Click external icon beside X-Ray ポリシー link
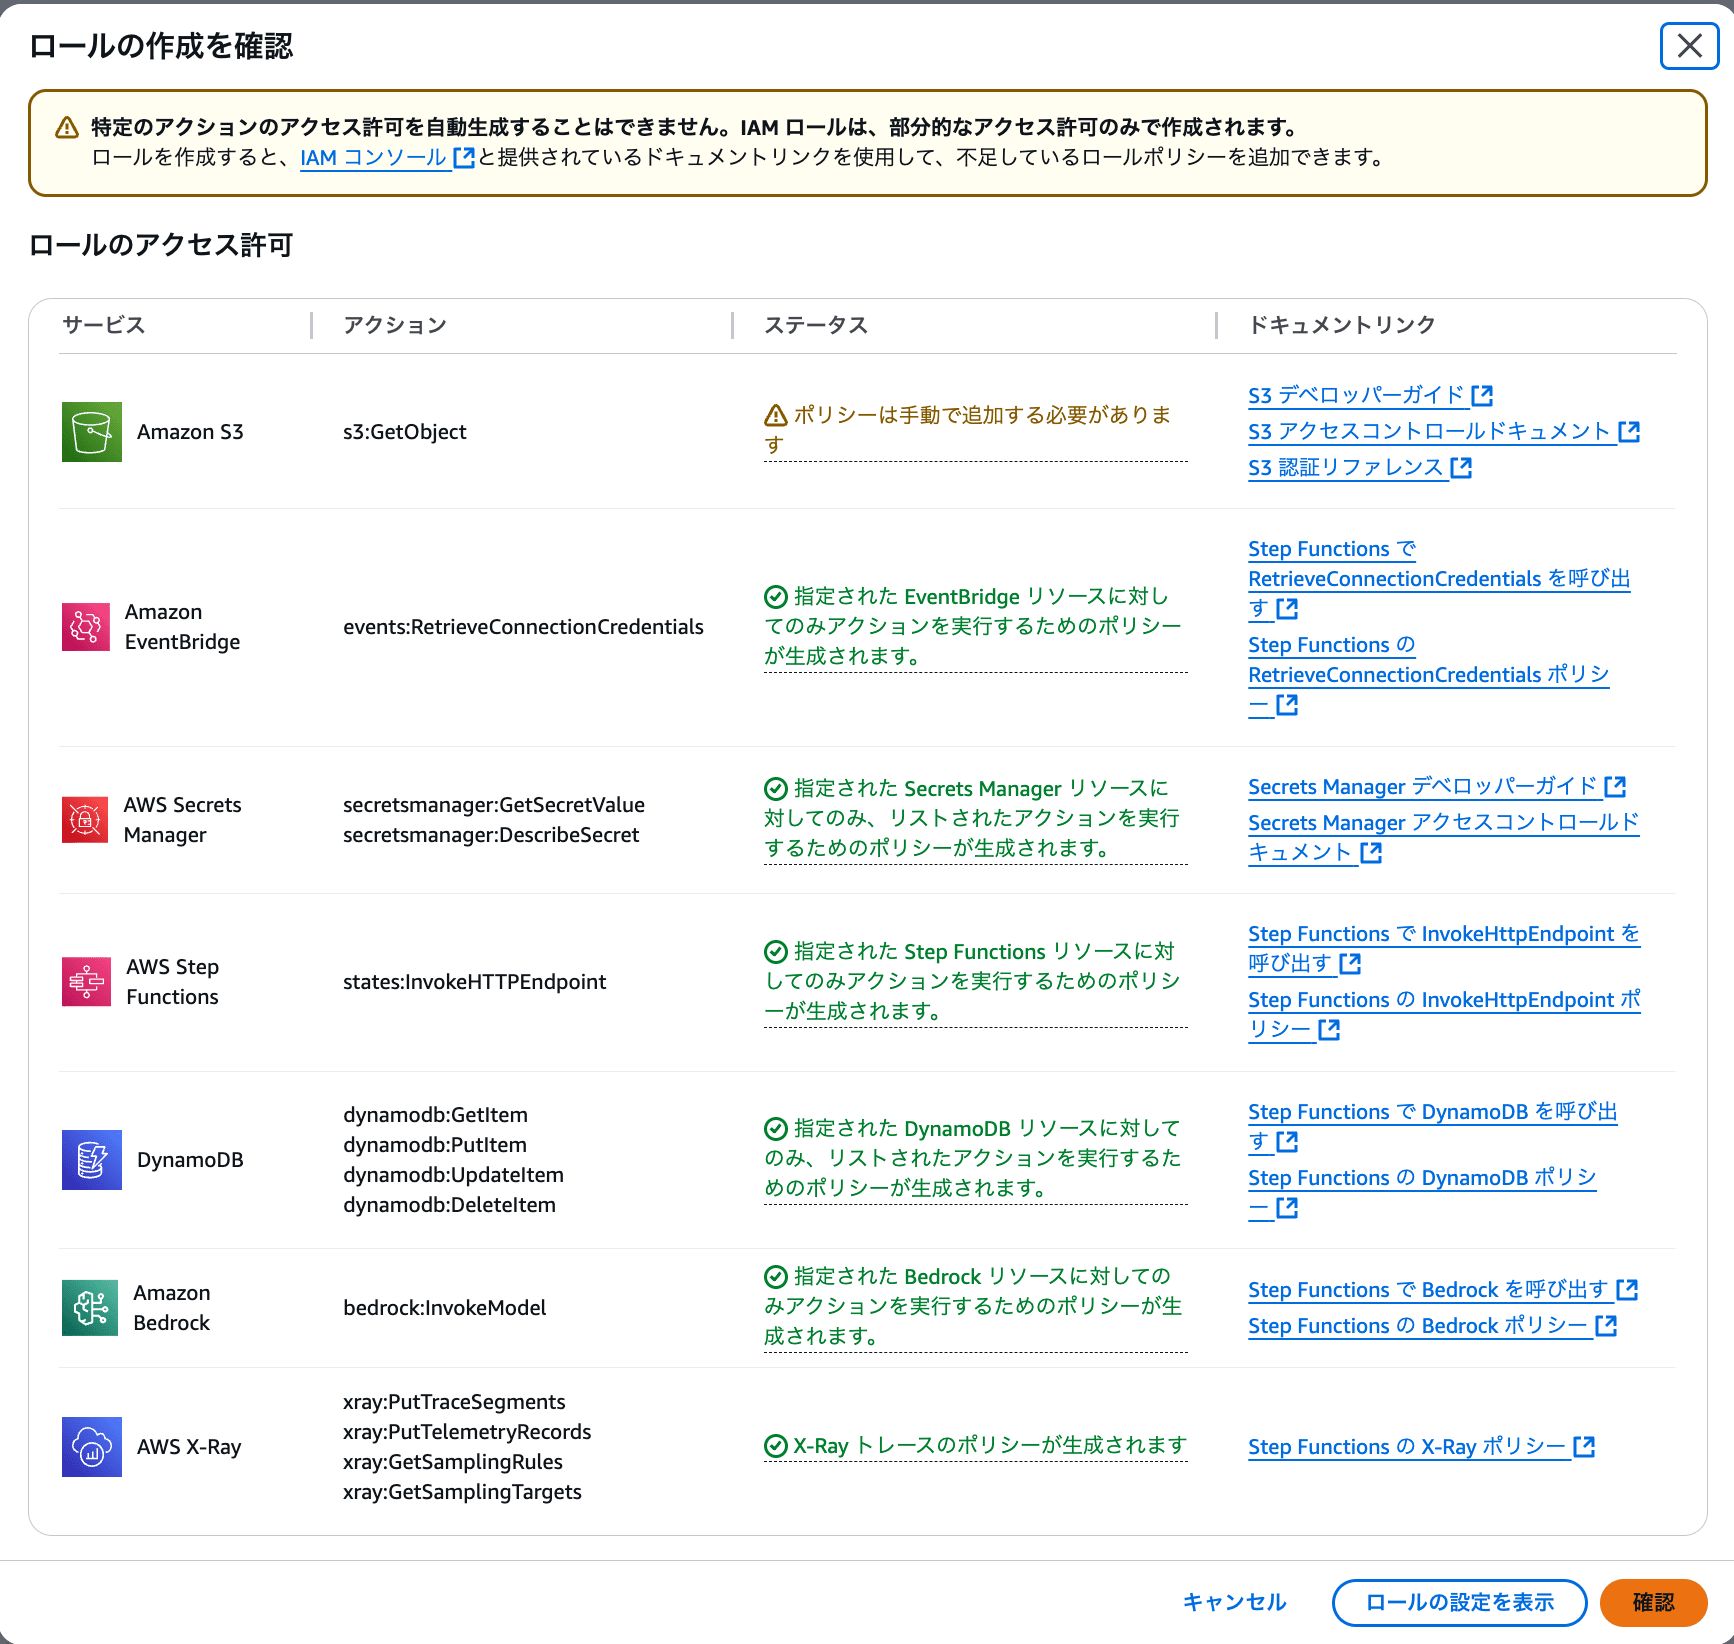The height and width of the screenshot is (1644, 1734). [x=1585, y=1447]
